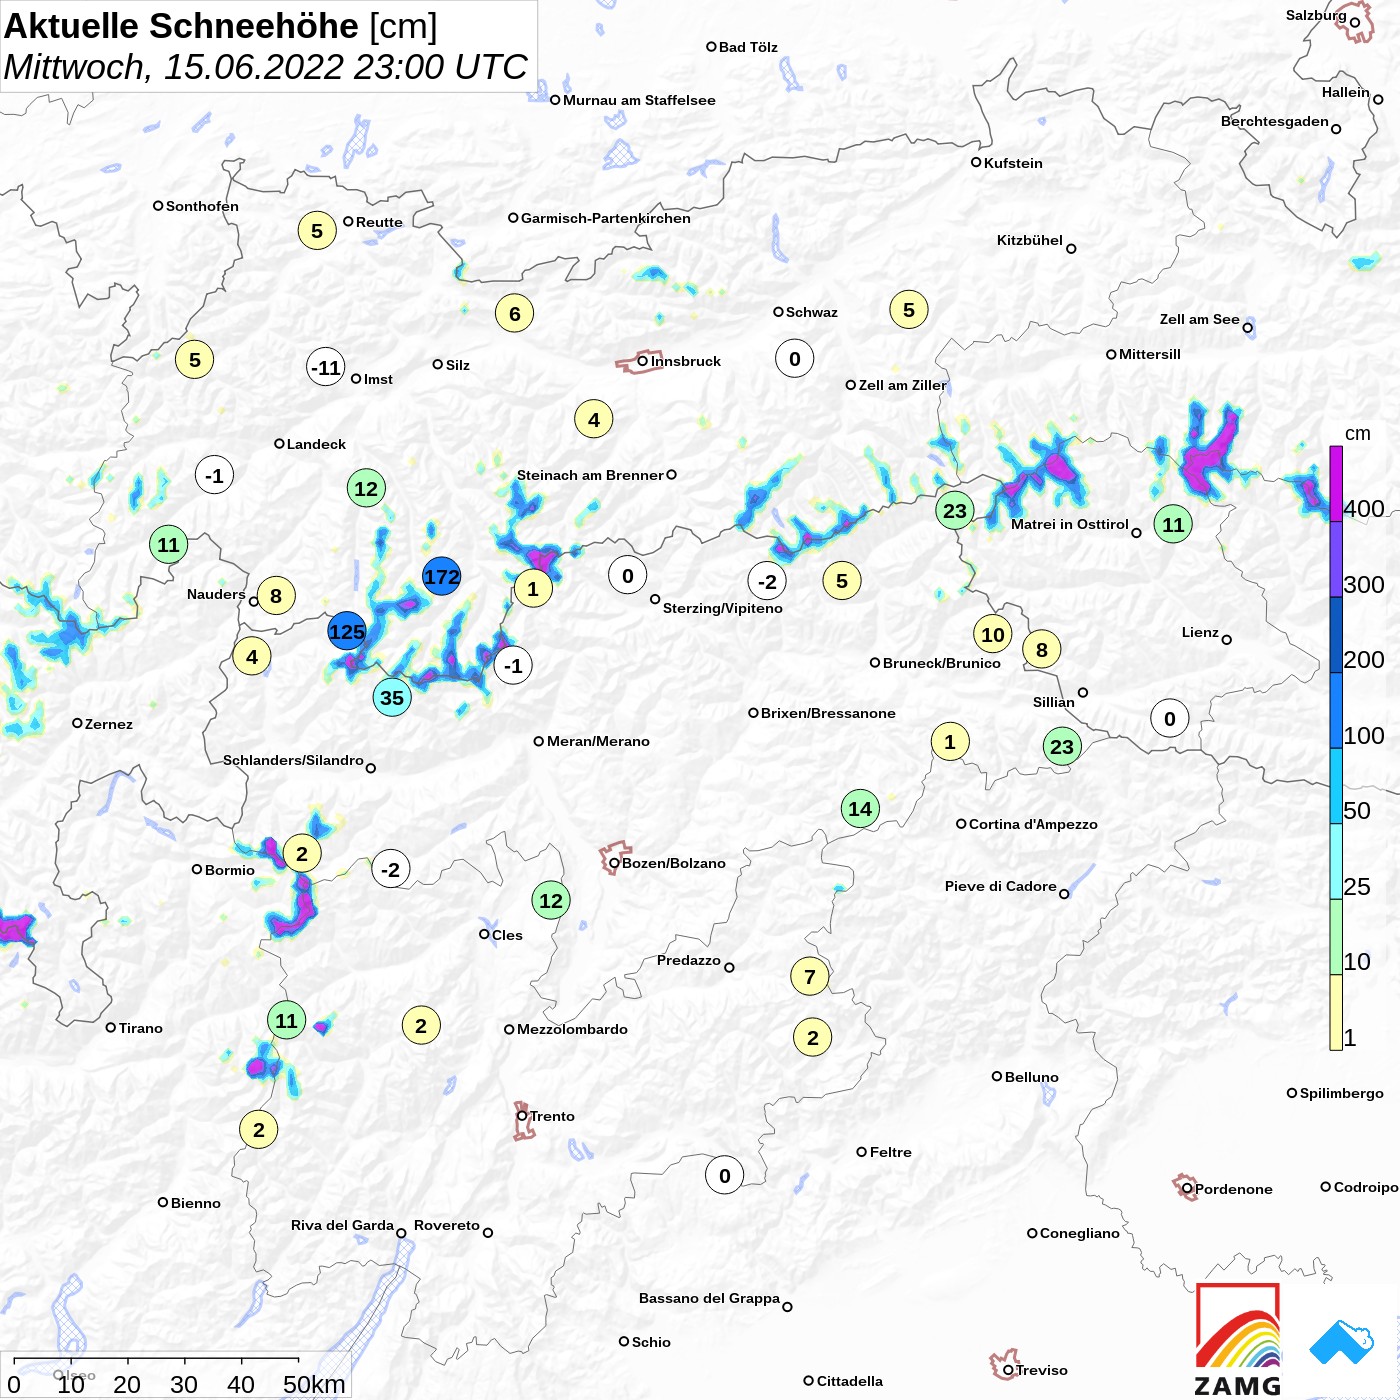Click the 'Berchtesgaden' place label

pos(1275,121)
